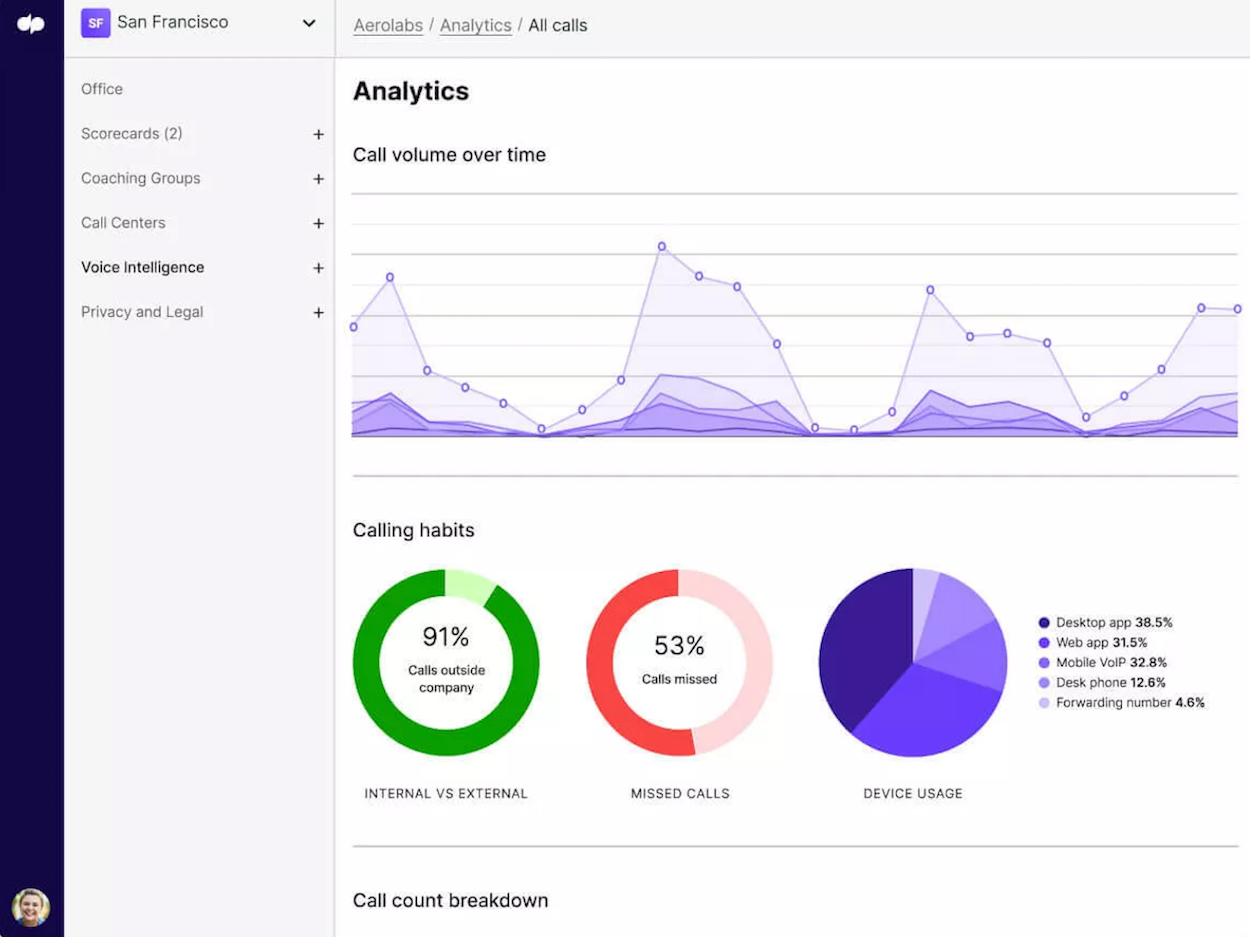
Task: Click highest peak point on call volume chart
Action: click(x=662, y=246)
